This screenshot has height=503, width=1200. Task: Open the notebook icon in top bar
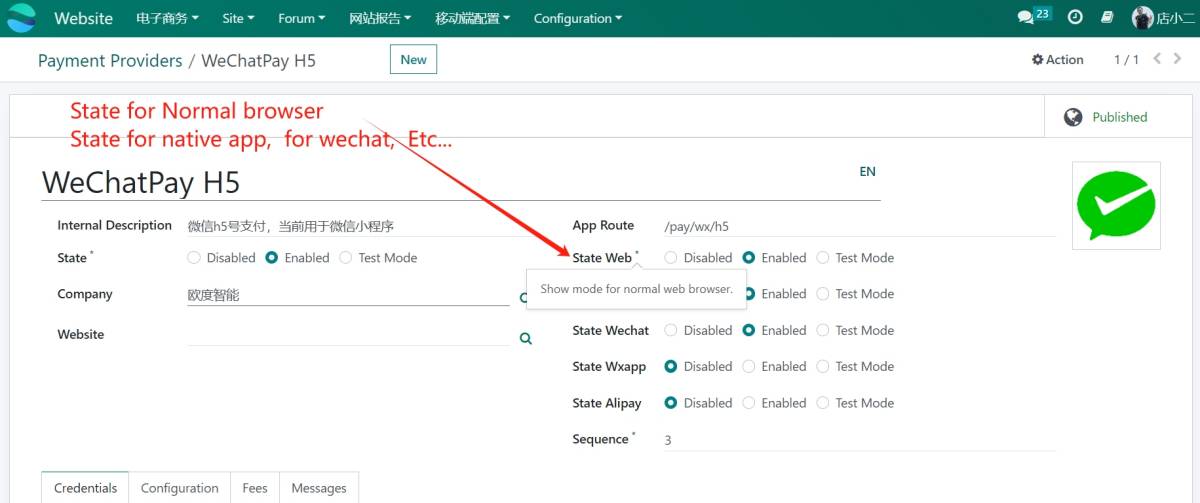[x=1107, y=18]
